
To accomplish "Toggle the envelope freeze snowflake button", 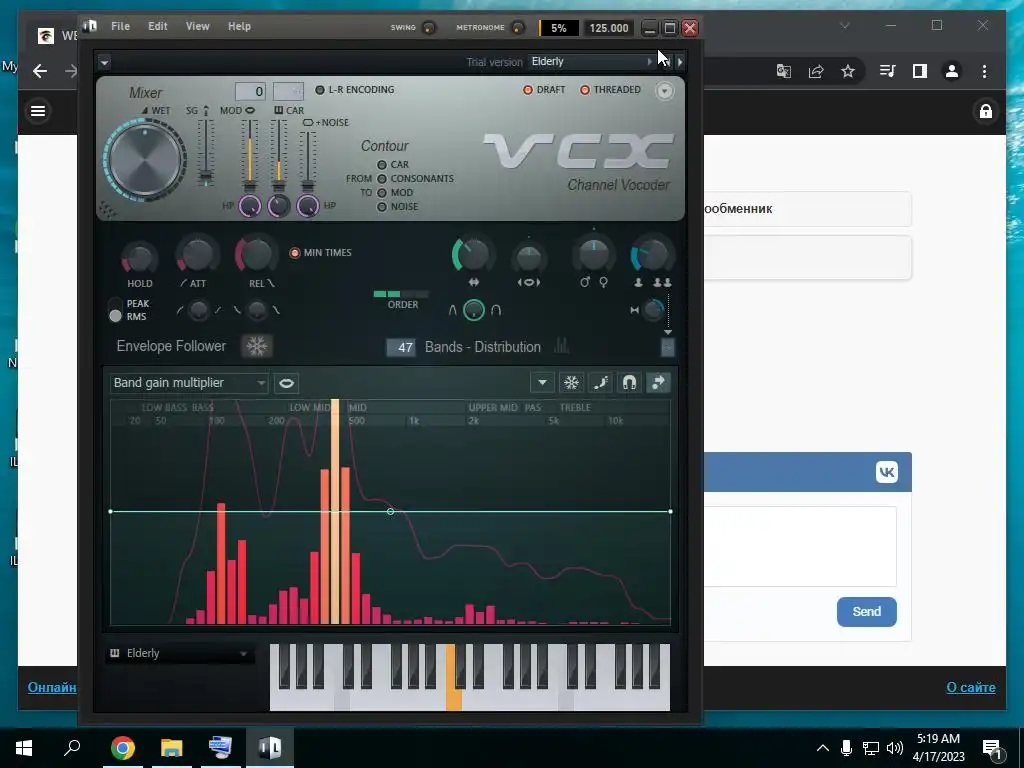I will click(x=571, y=383).
